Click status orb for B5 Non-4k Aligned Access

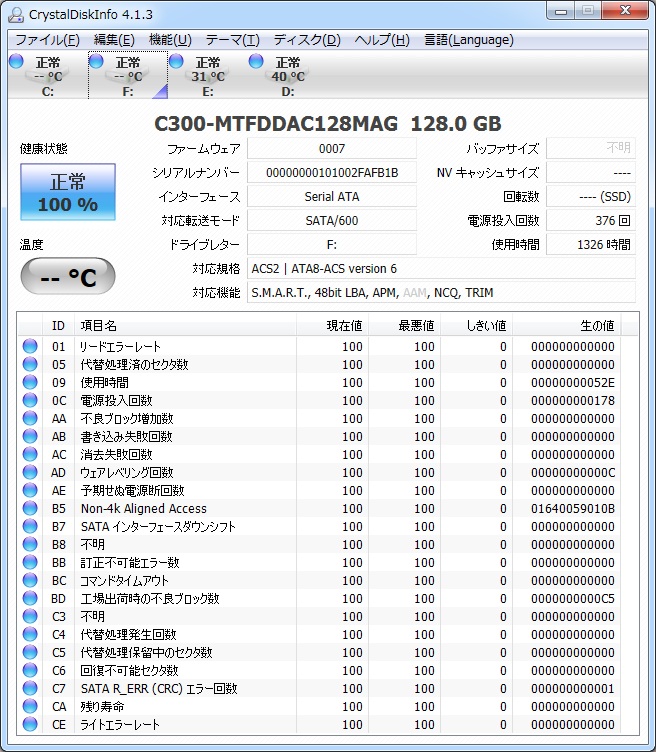[x=30, y=508]
